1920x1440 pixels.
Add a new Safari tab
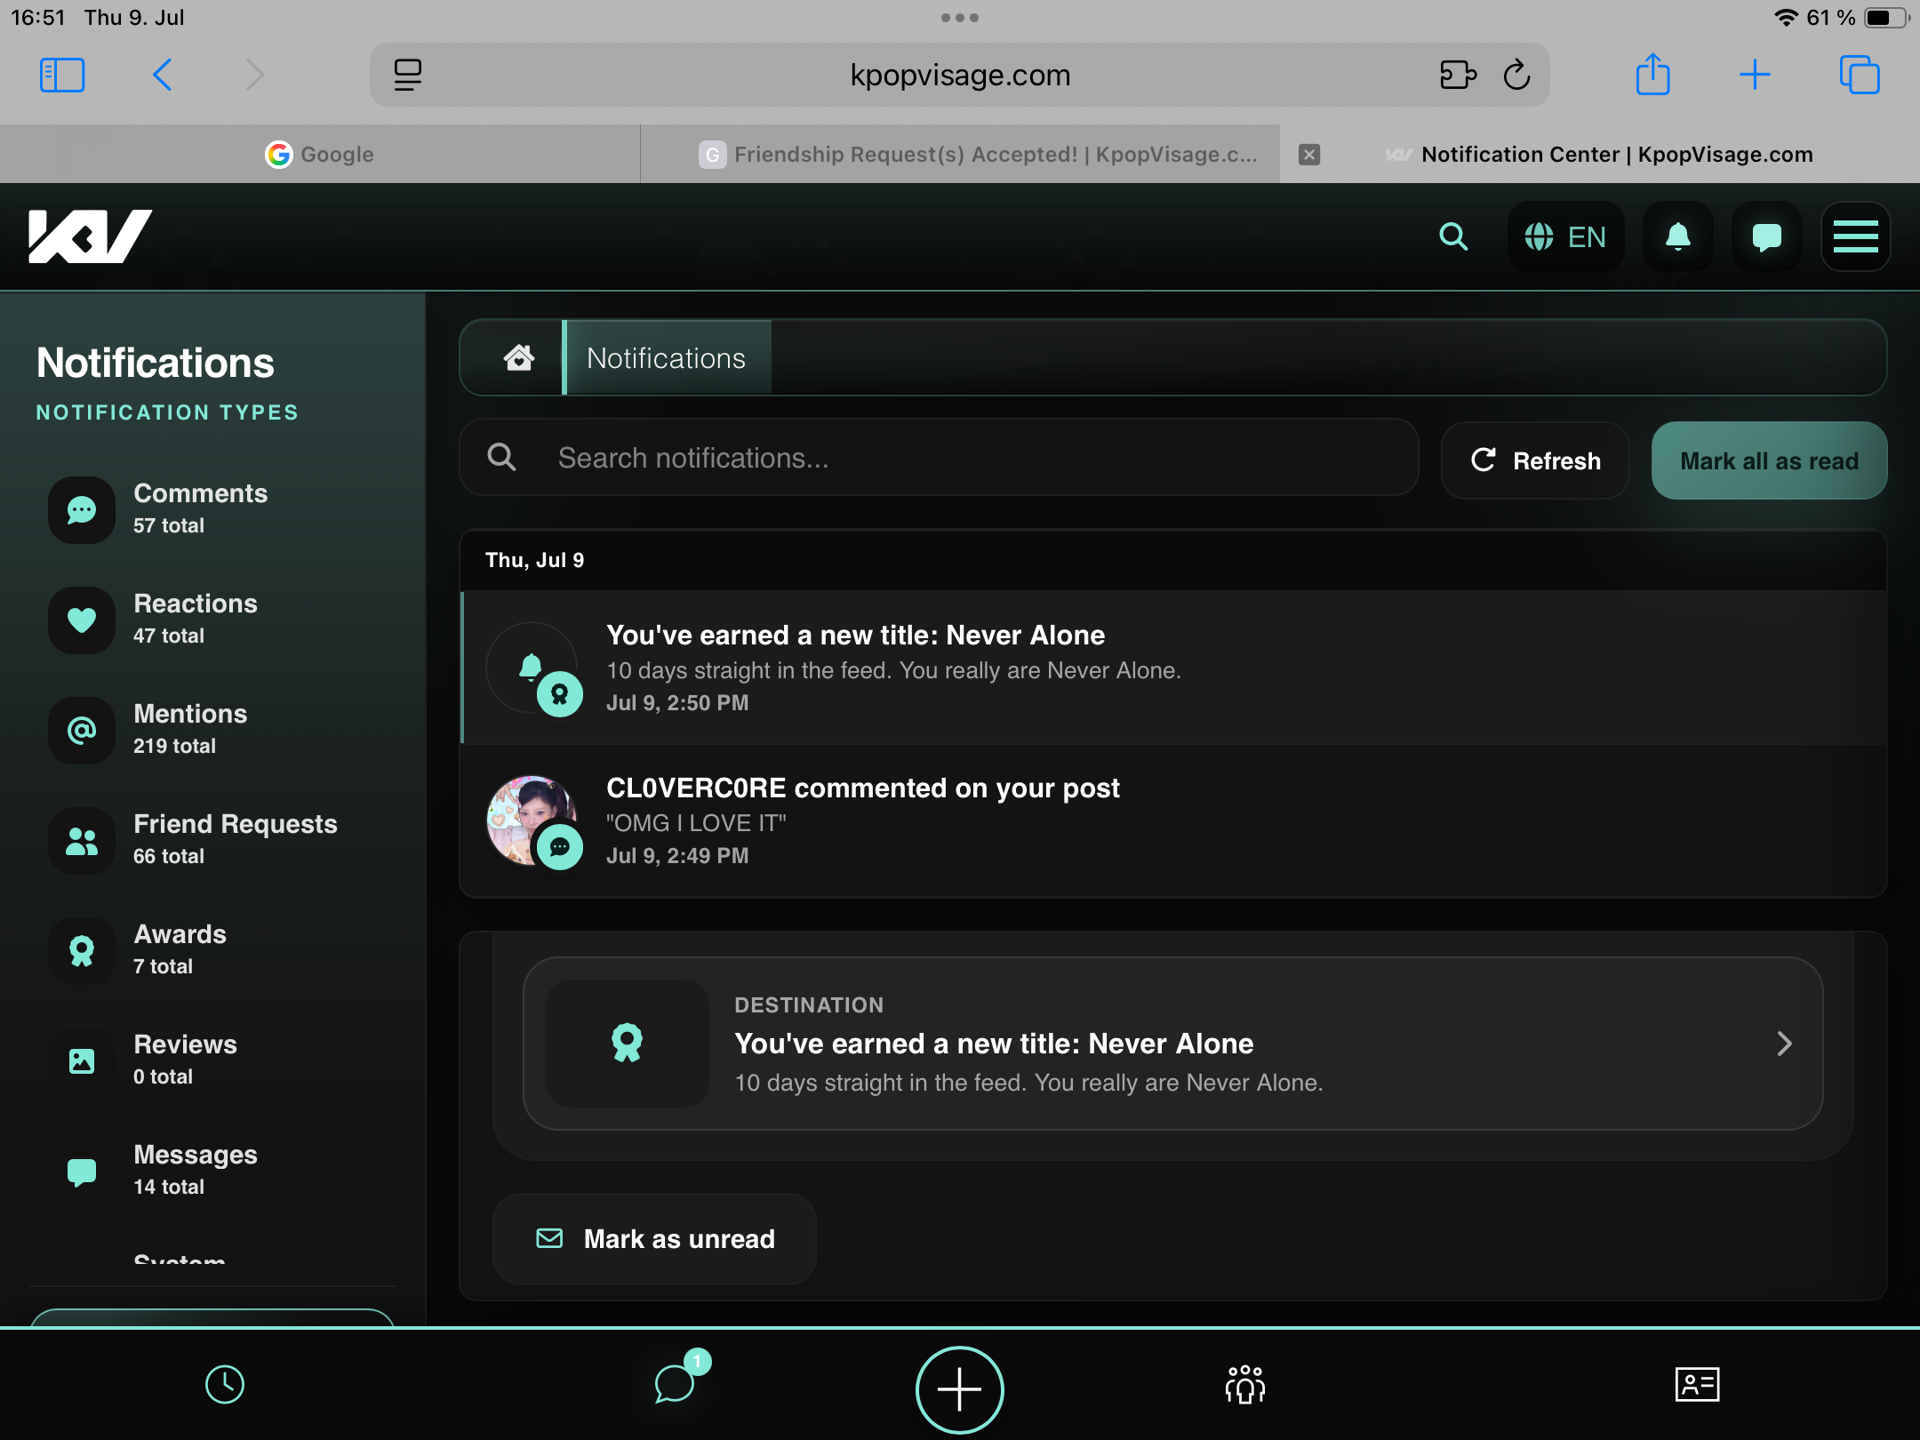point(1755,75)
